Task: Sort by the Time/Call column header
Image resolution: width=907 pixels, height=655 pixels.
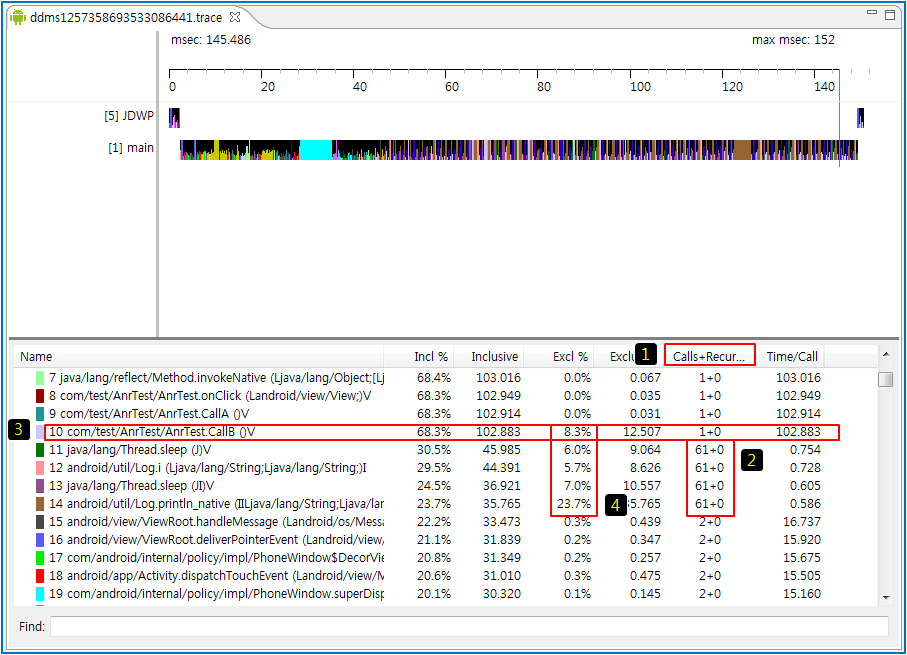Action: tap(792, 356)
